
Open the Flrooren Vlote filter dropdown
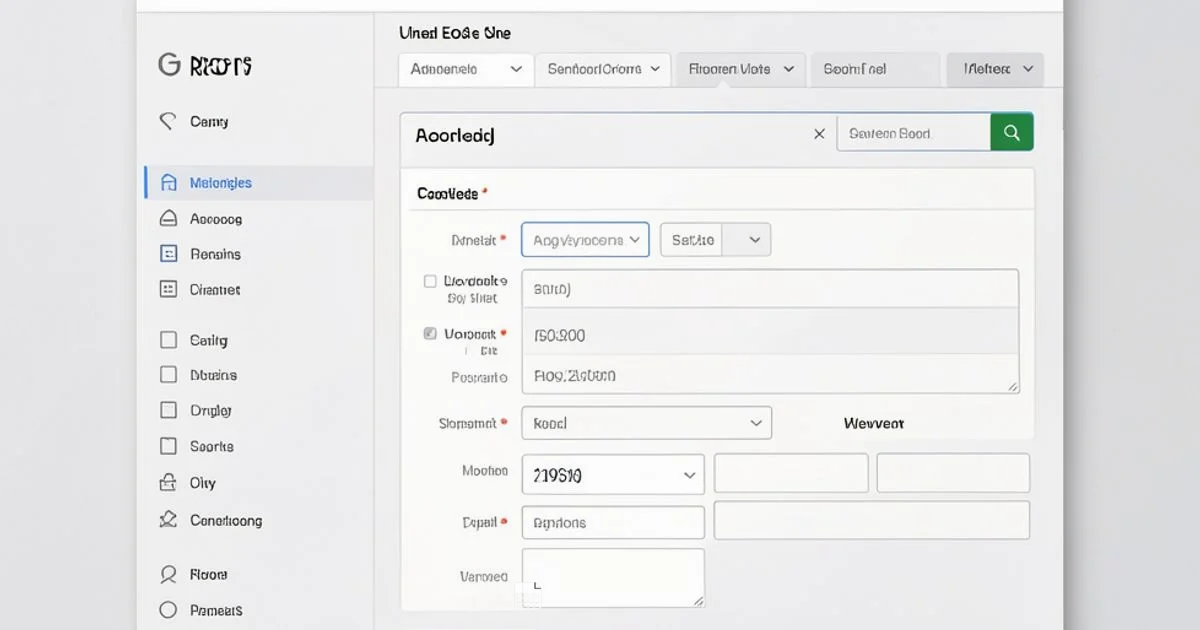pos(740,69)
